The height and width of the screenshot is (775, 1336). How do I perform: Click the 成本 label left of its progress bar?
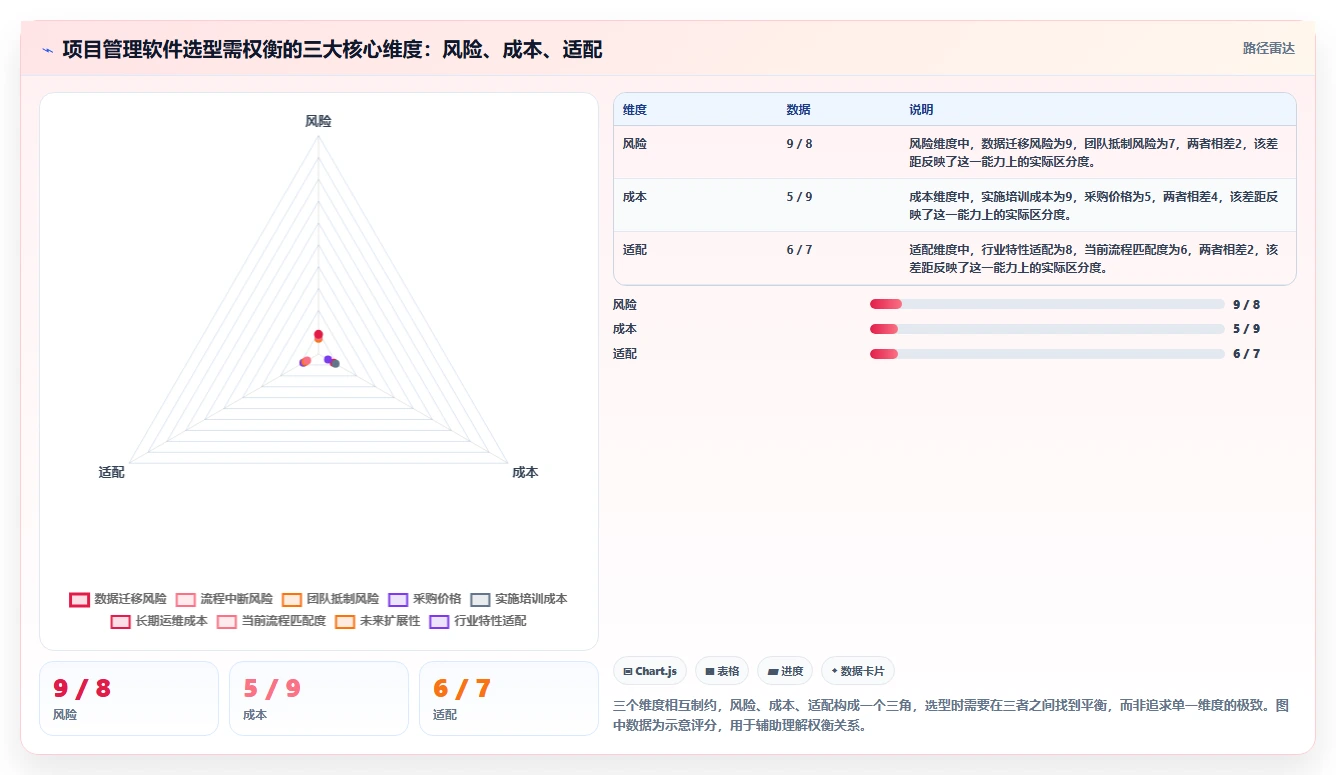tap(625, 329)
